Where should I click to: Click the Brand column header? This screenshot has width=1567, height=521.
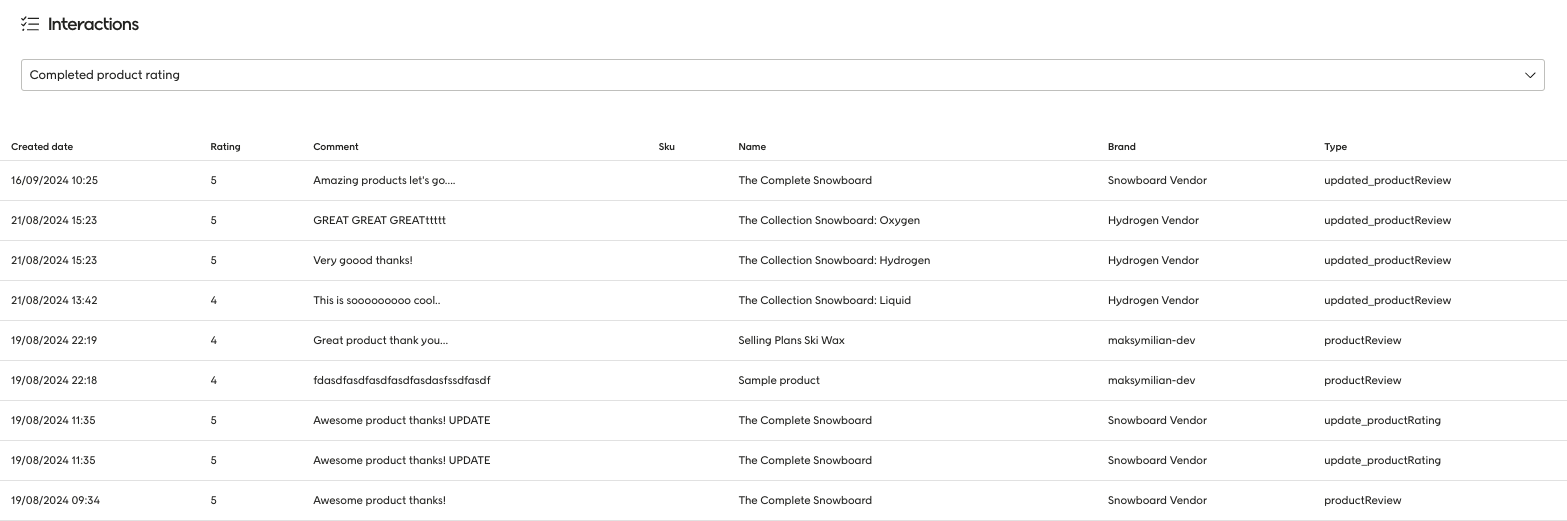pos(1122,147)
